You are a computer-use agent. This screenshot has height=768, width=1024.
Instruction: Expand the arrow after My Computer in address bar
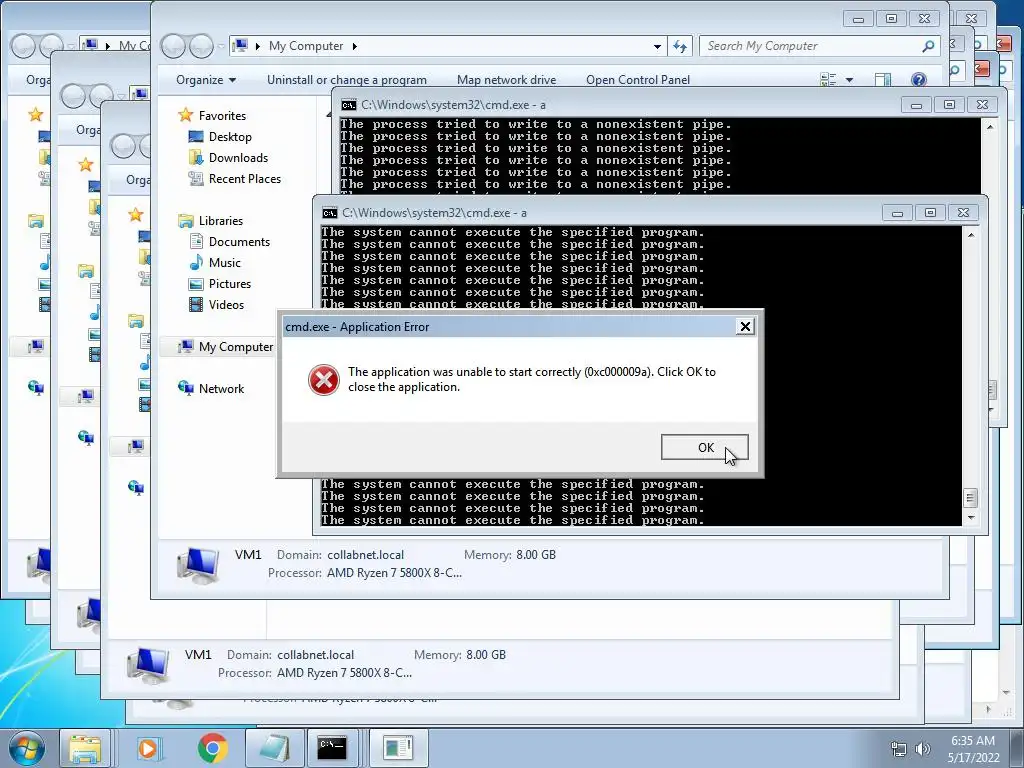(355, 46)
